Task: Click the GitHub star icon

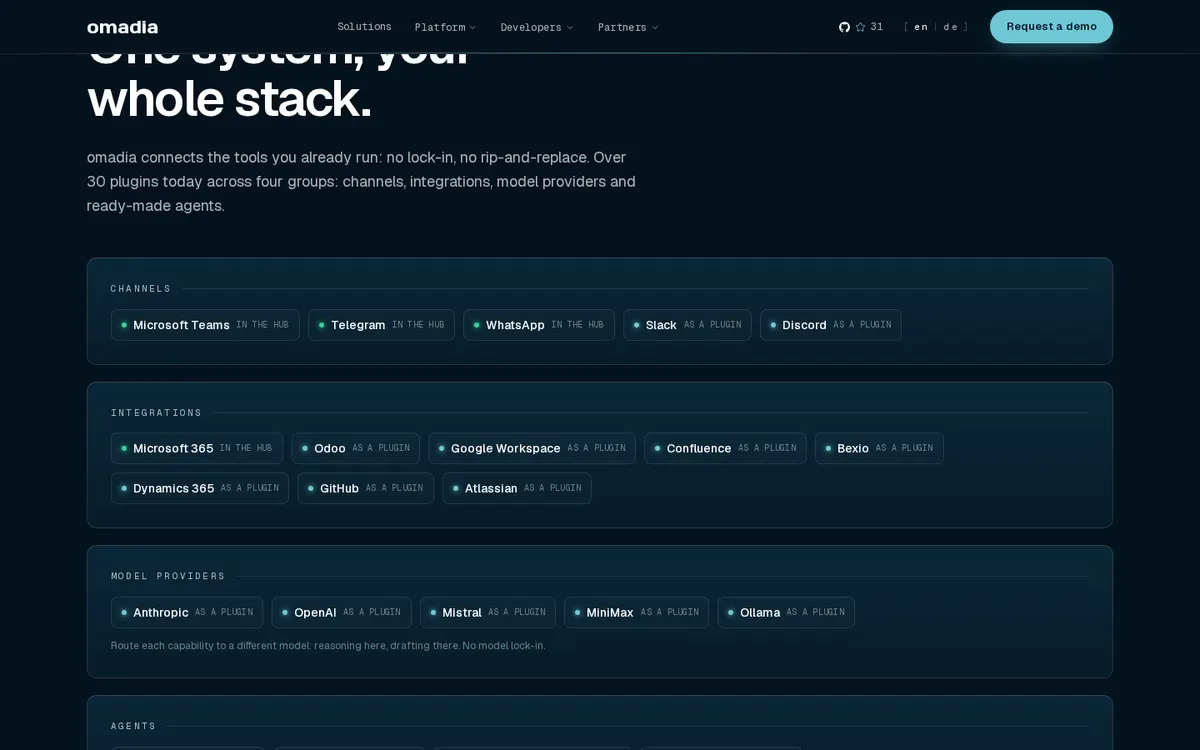Action: (860, 27)
